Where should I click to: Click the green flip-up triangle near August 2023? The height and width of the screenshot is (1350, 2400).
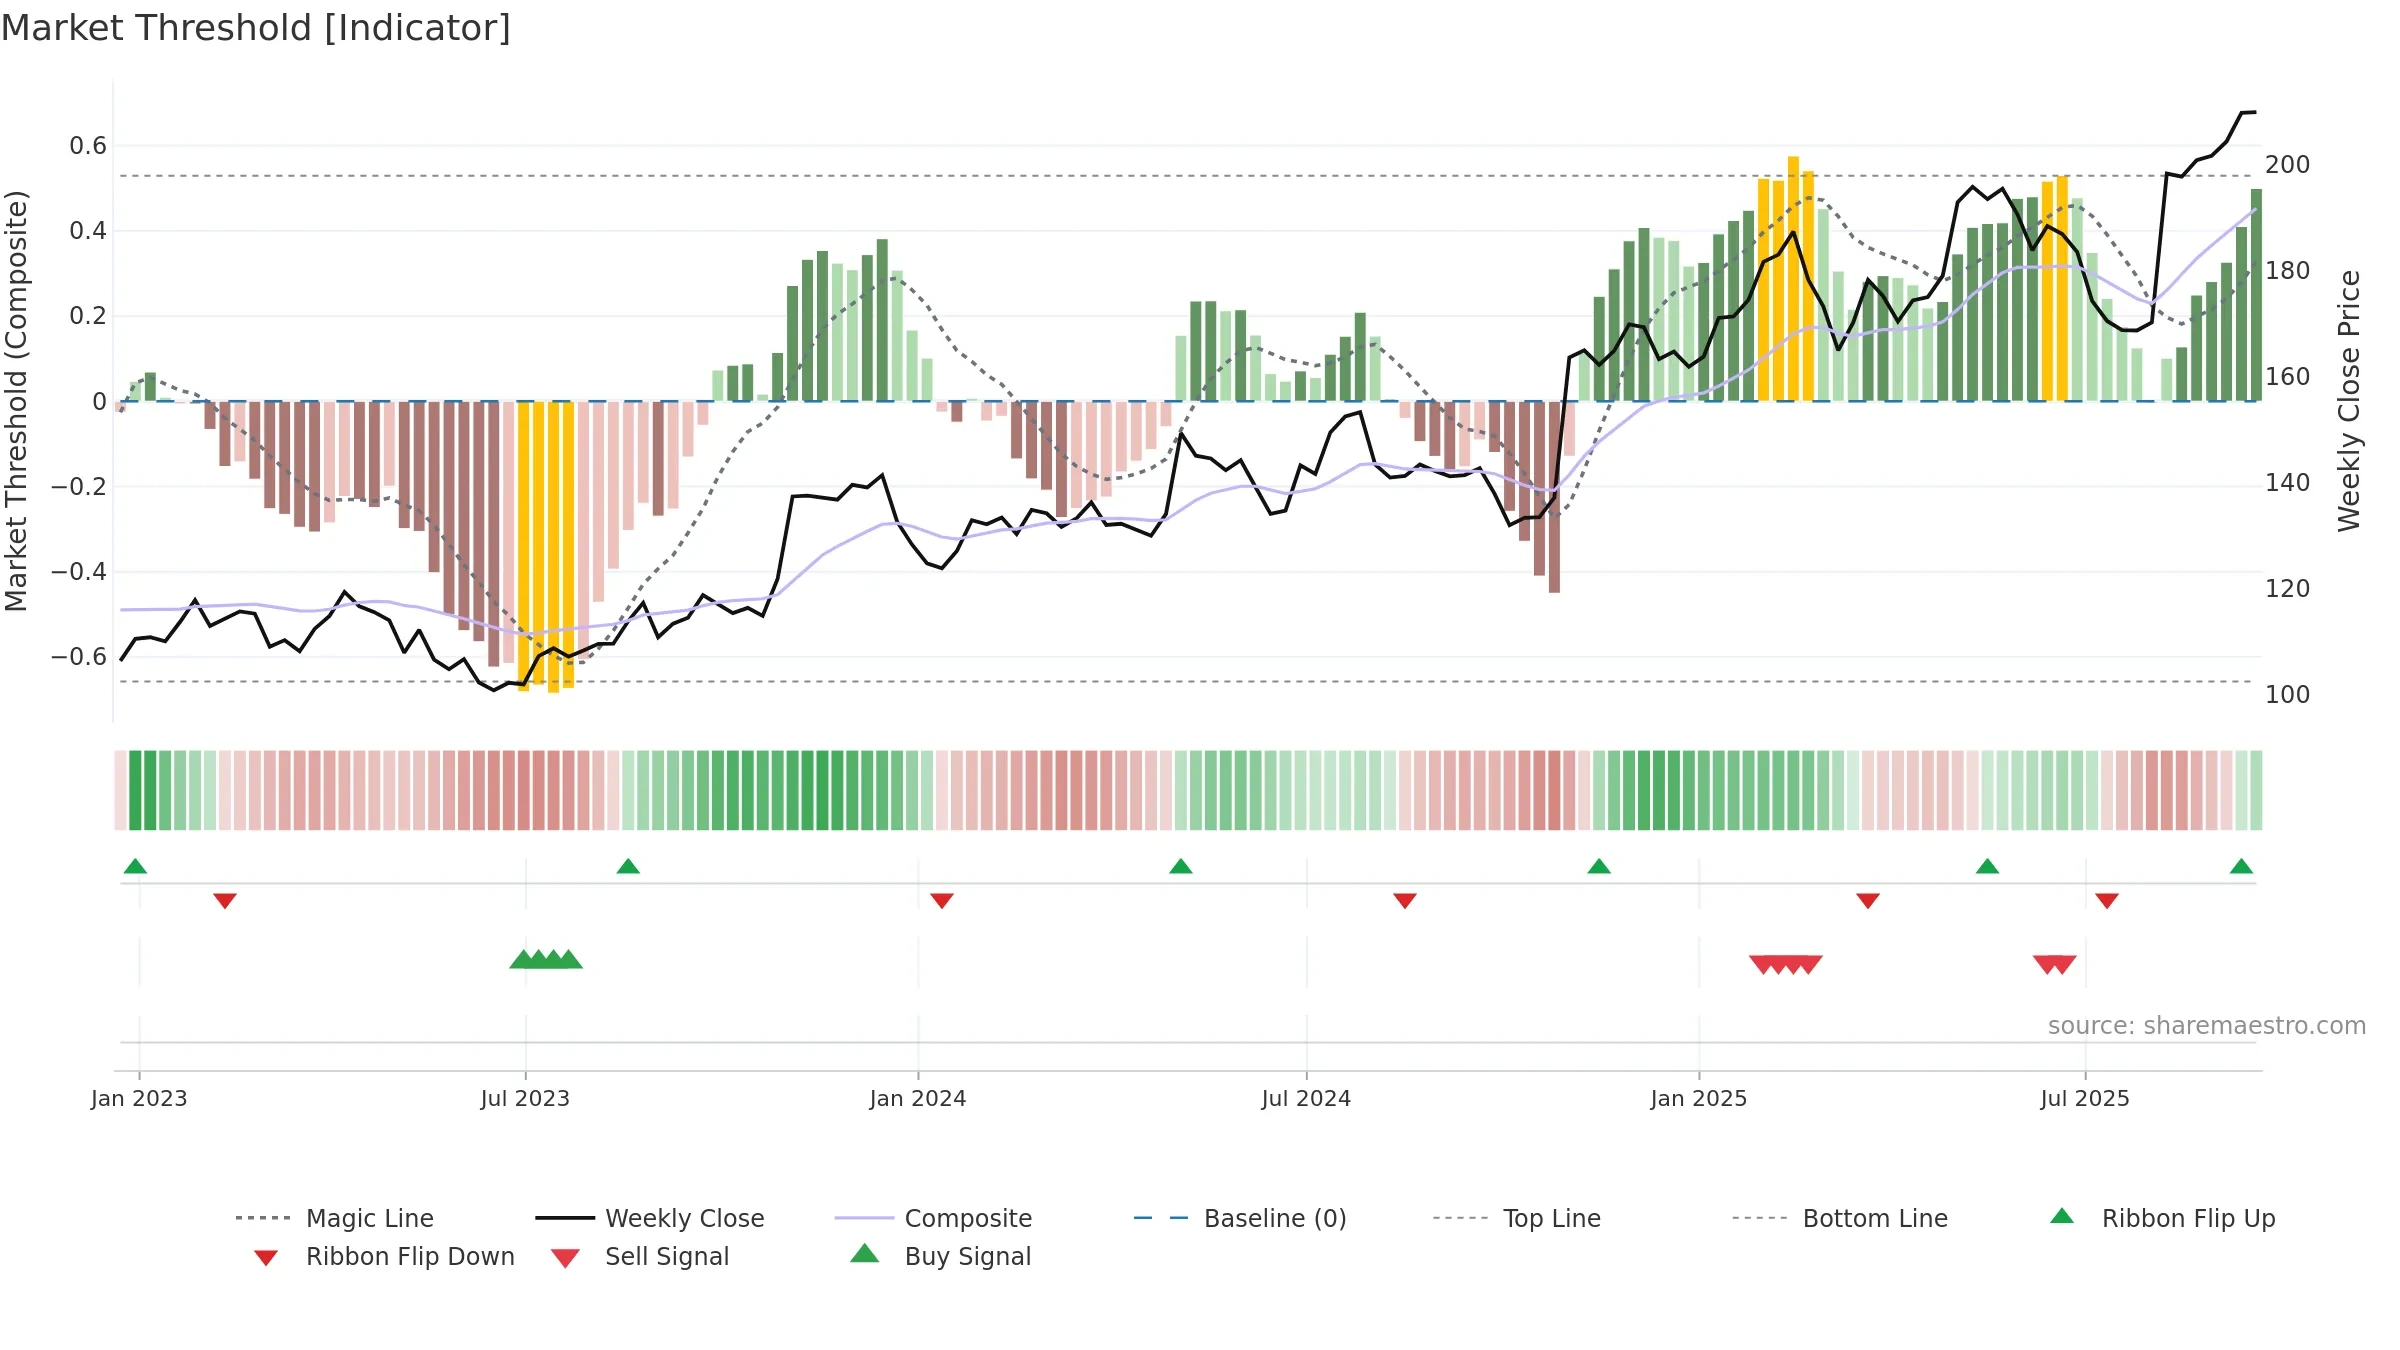point(628,866)
